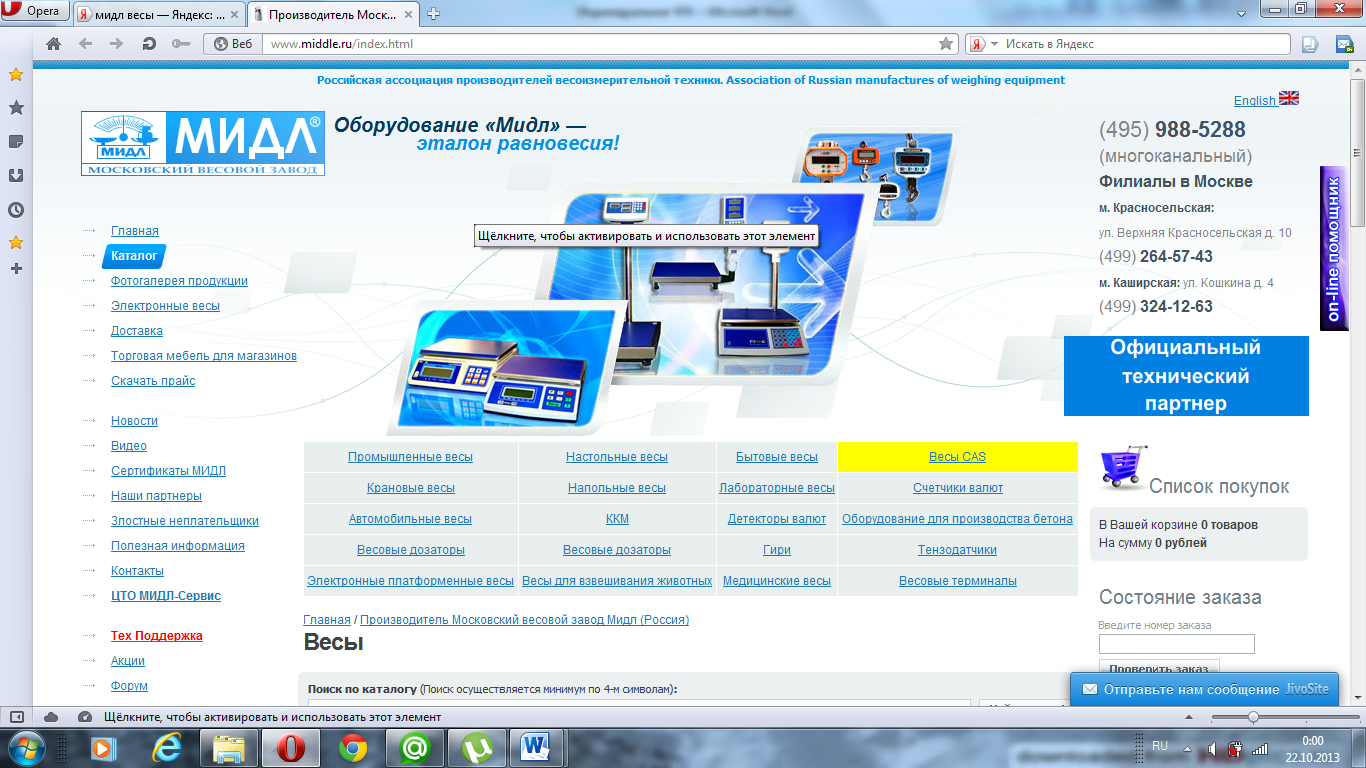
Task: Open 'Тензодатчики' category link
Action: [957, 550]
